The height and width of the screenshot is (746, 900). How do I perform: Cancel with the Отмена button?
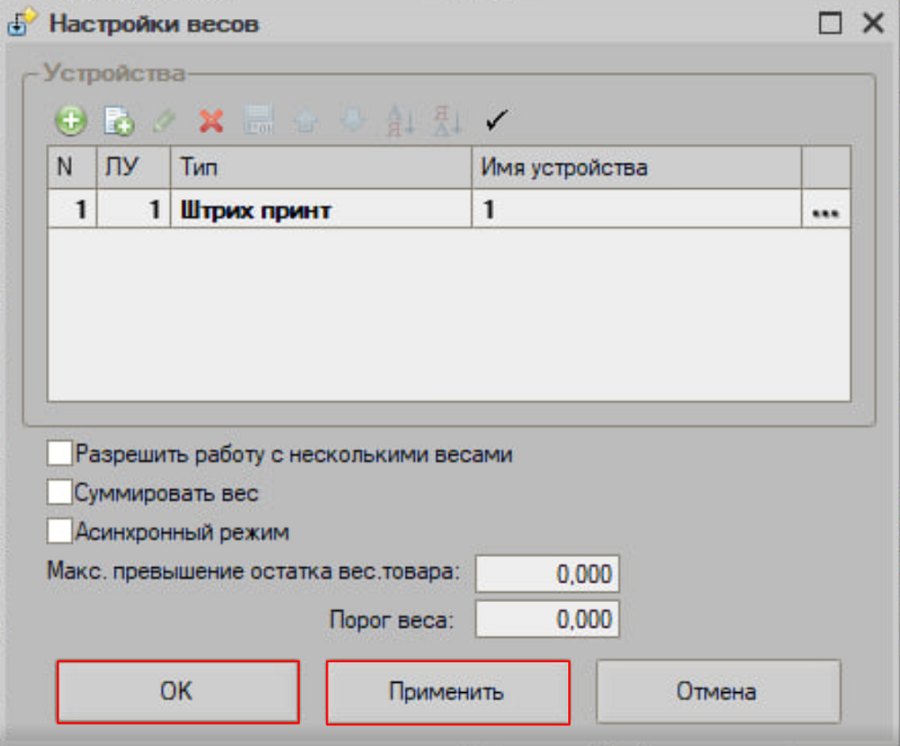718,691
